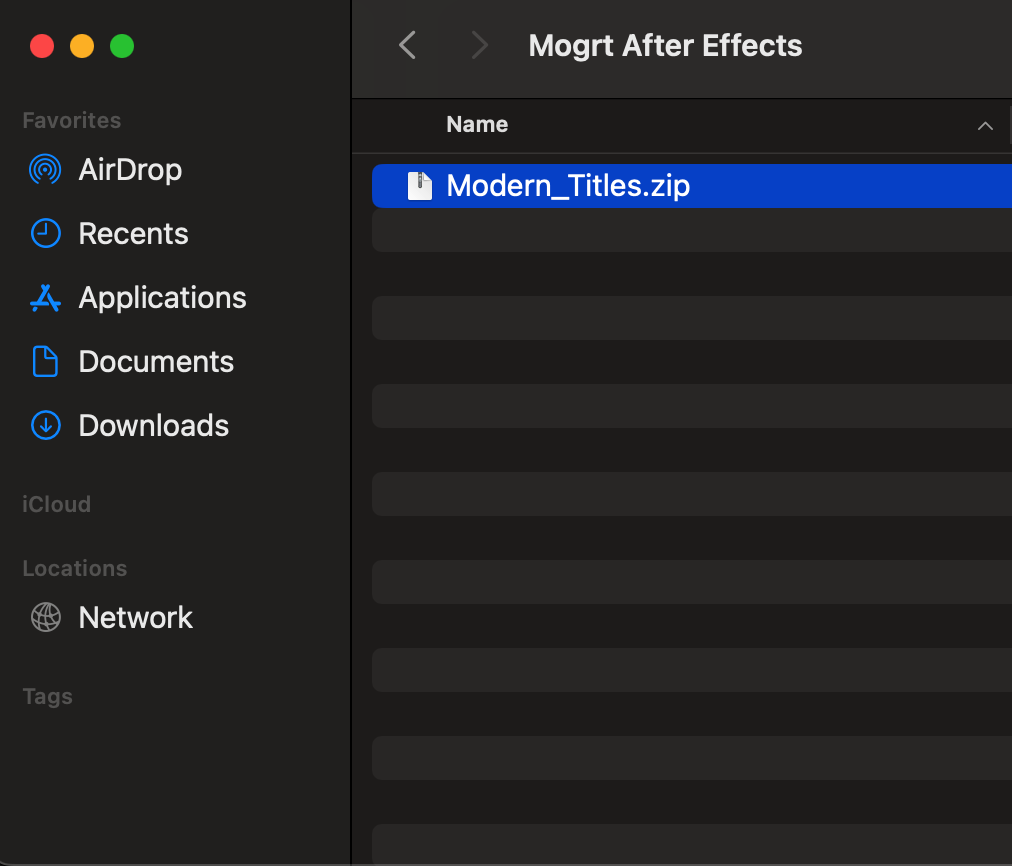Select the Modern_Titles.zip file name

point(568,186)
